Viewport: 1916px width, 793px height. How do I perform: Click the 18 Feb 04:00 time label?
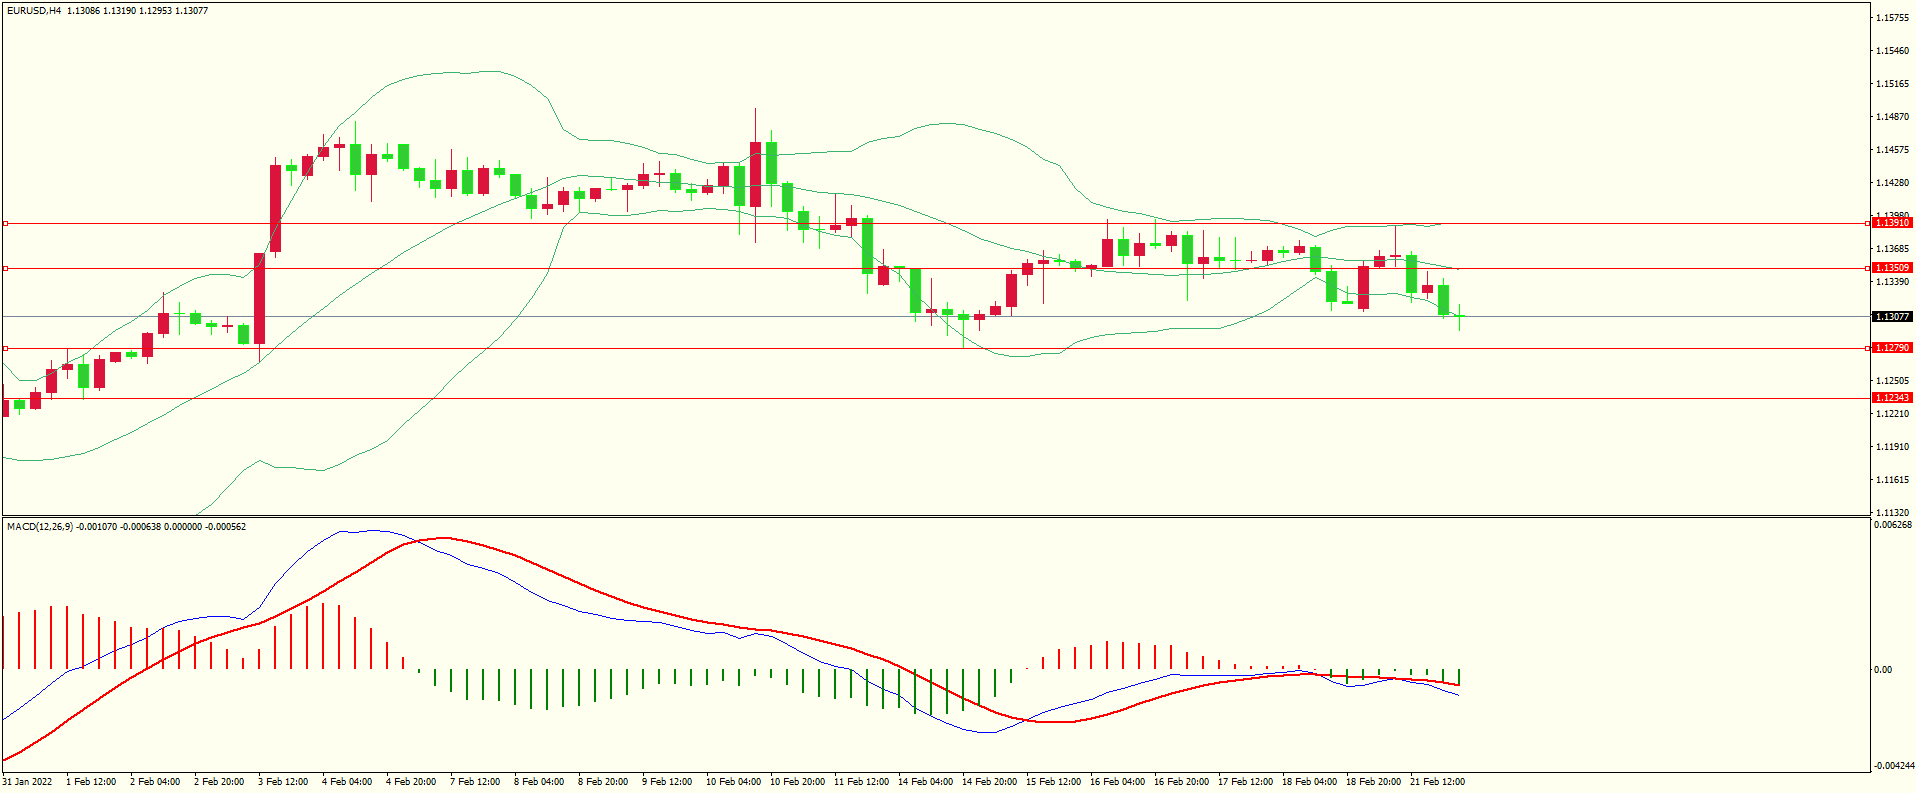[1310, 782]
